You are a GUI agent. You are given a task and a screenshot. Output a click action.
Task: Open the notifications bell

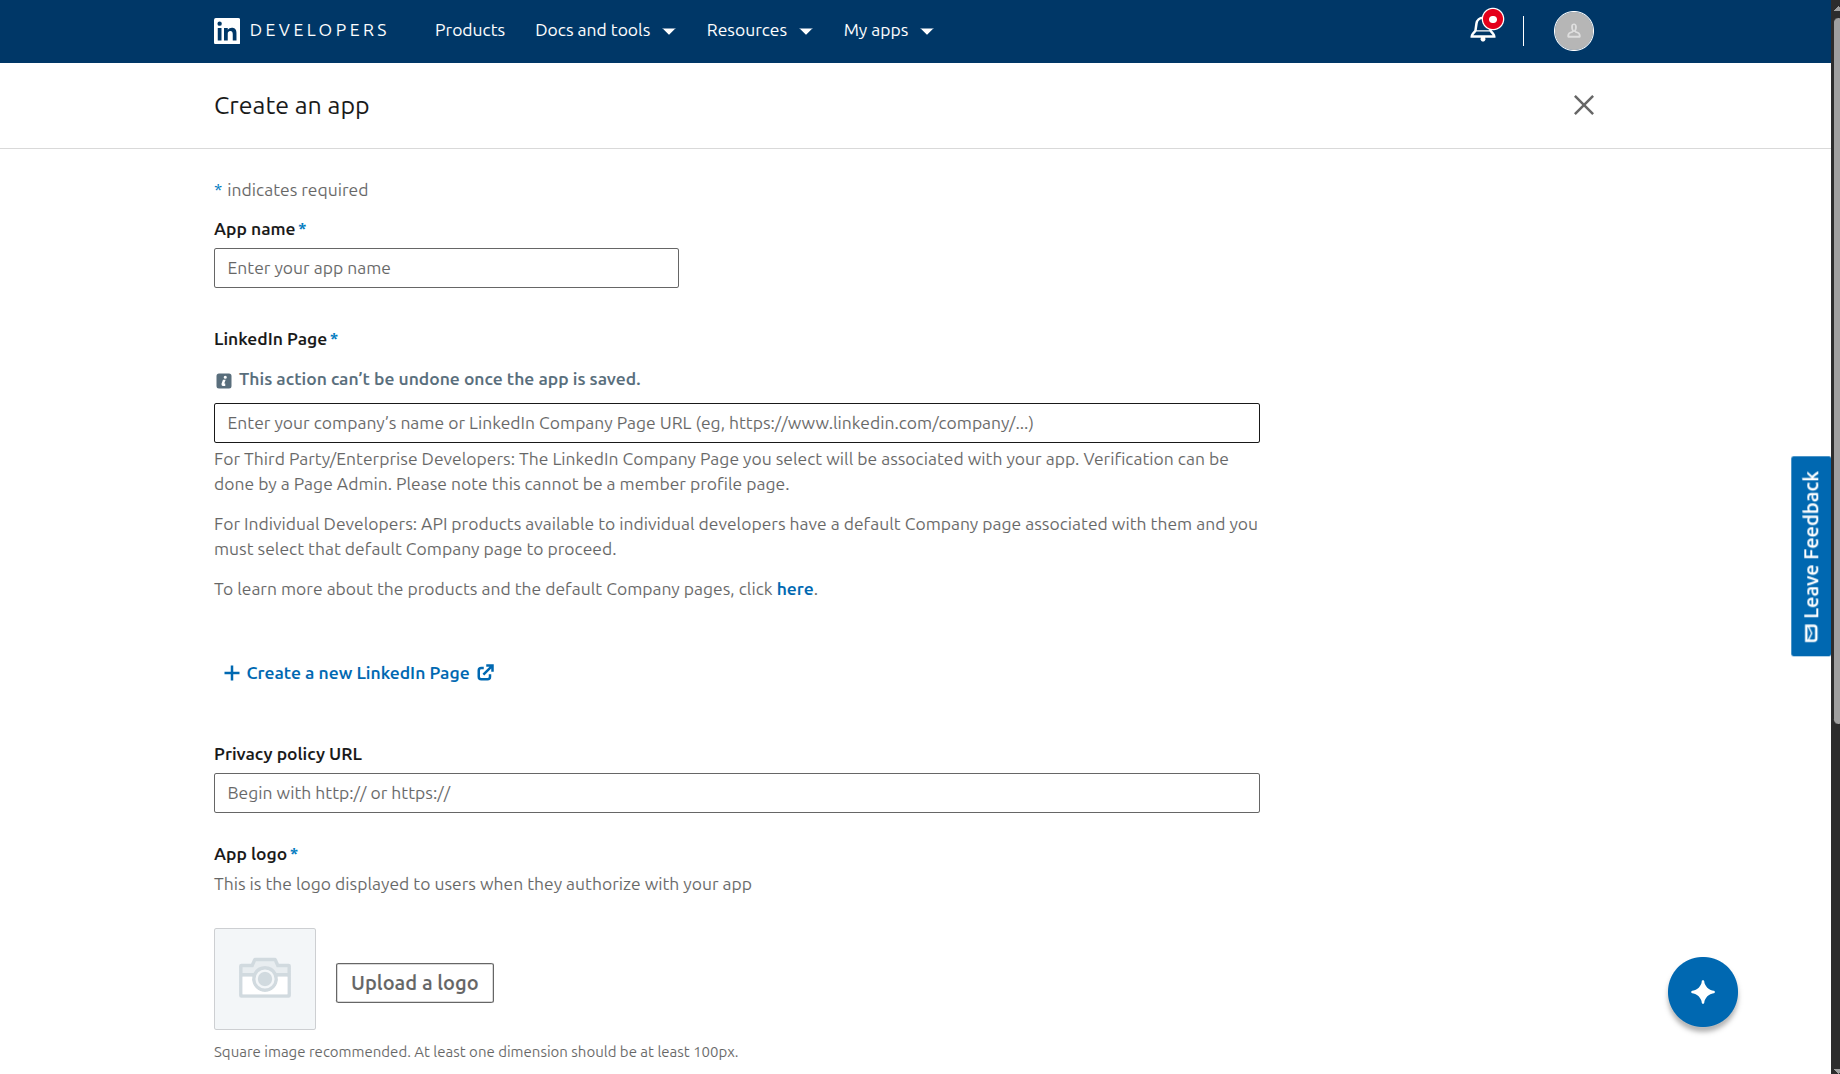pyautogui.click(x=1483, y=29)
